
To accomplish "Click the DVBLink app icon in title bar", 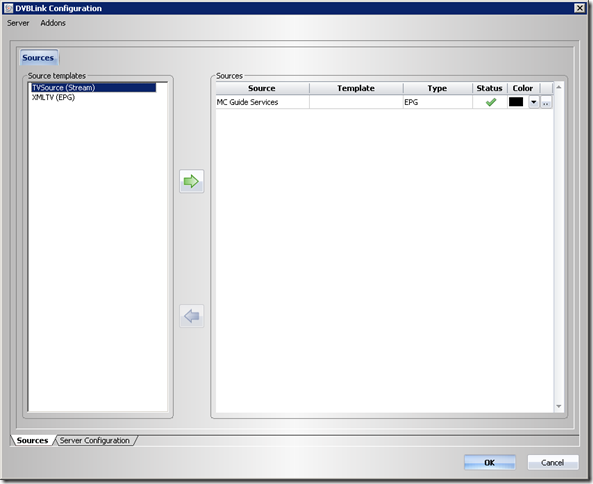I will (8, 8).
